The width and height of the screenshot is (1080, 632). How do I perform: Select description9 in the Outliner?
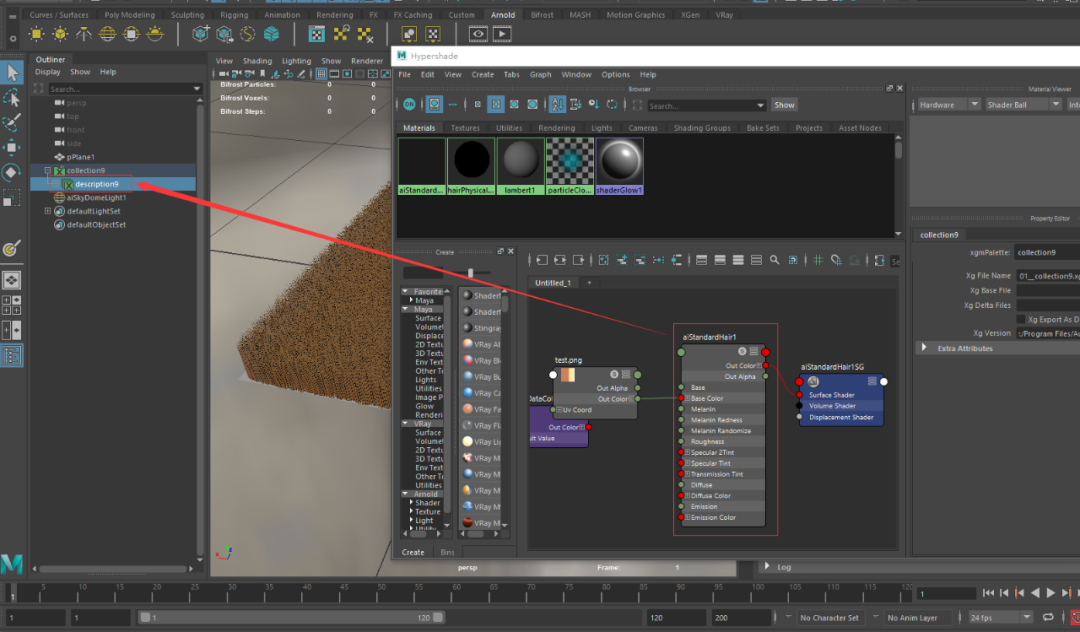[x=96, y=184]
